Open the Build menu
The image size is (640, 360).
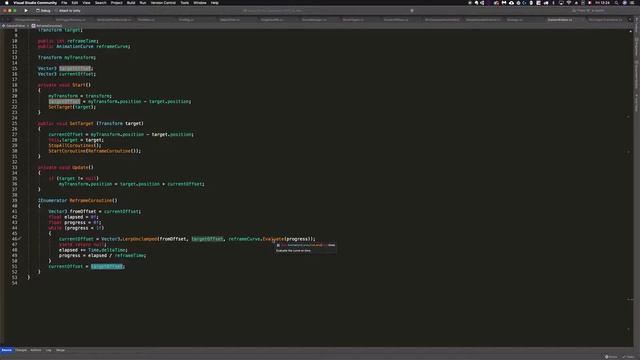point(131,2)
